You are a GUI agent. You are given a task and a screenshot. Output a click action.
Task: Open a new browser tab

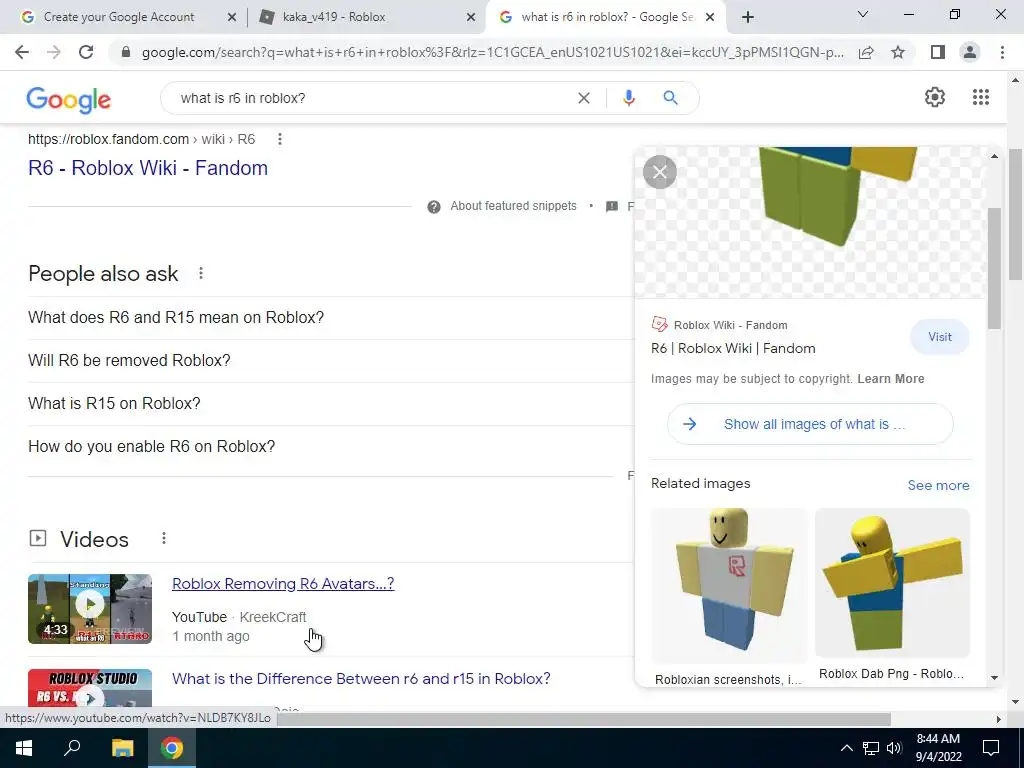(748, 17)
